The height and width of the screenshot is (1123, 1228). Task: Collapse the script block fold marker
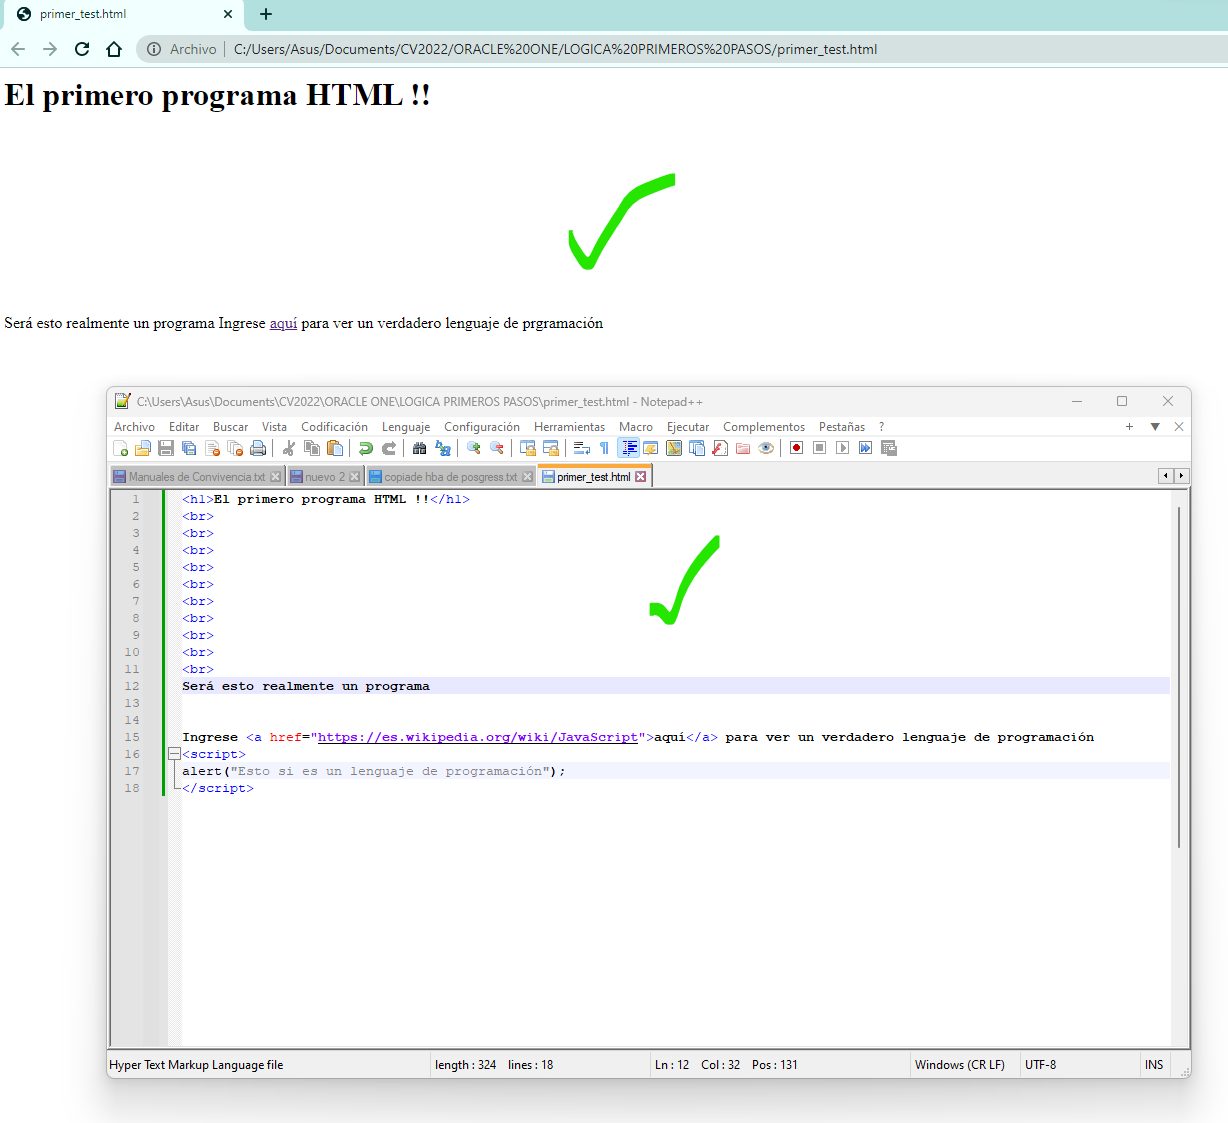174,754
